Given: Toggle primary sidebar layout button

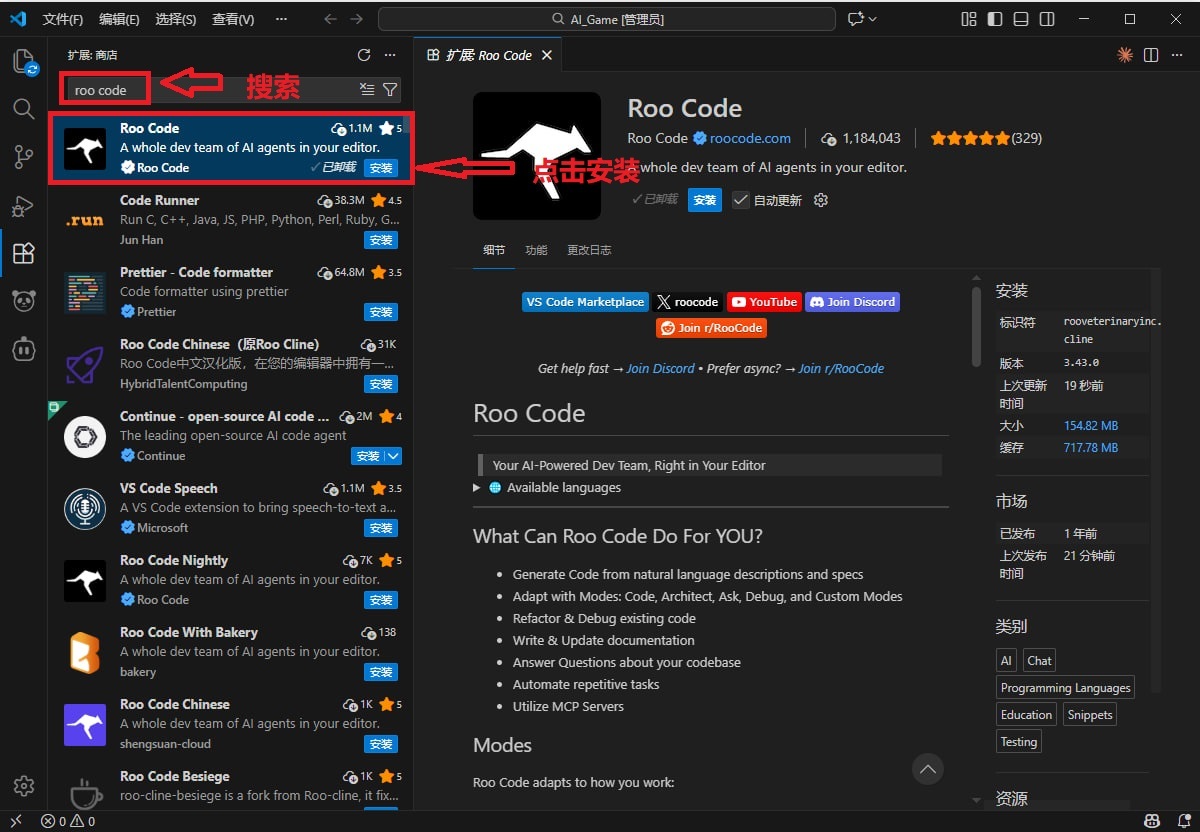Looking at the screenshot, I should [x=994, y=19].
